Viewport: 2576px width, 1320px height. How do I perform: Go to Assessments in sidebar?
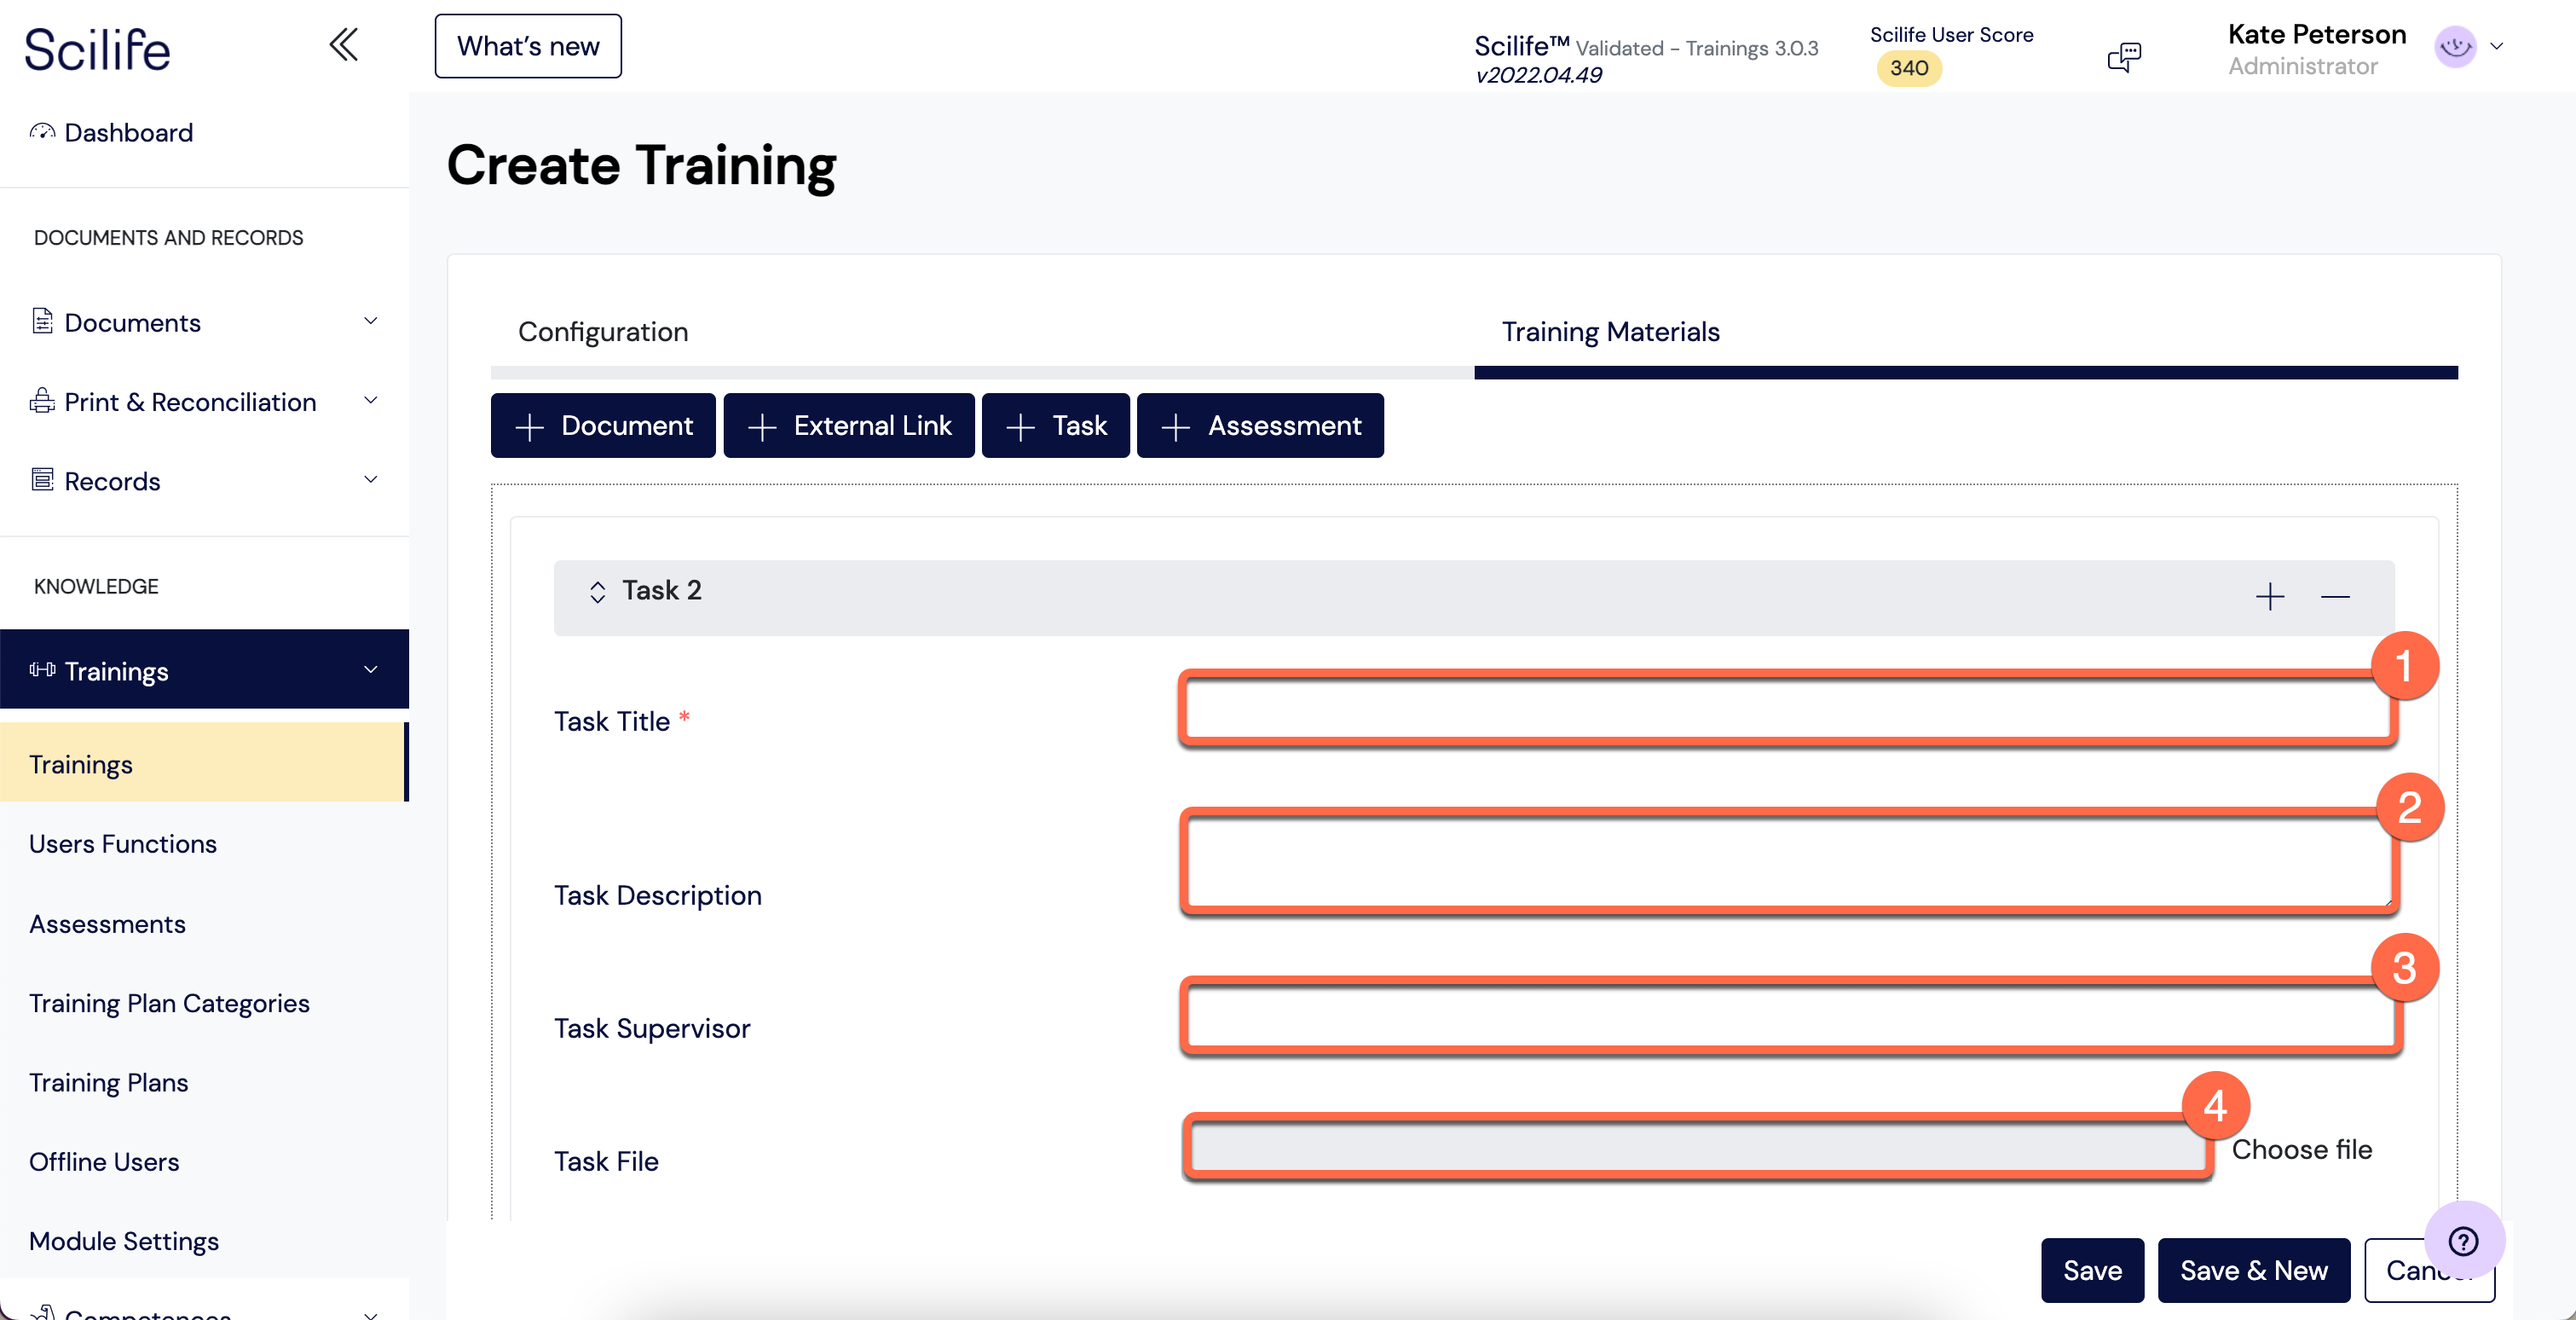(107, 924)
